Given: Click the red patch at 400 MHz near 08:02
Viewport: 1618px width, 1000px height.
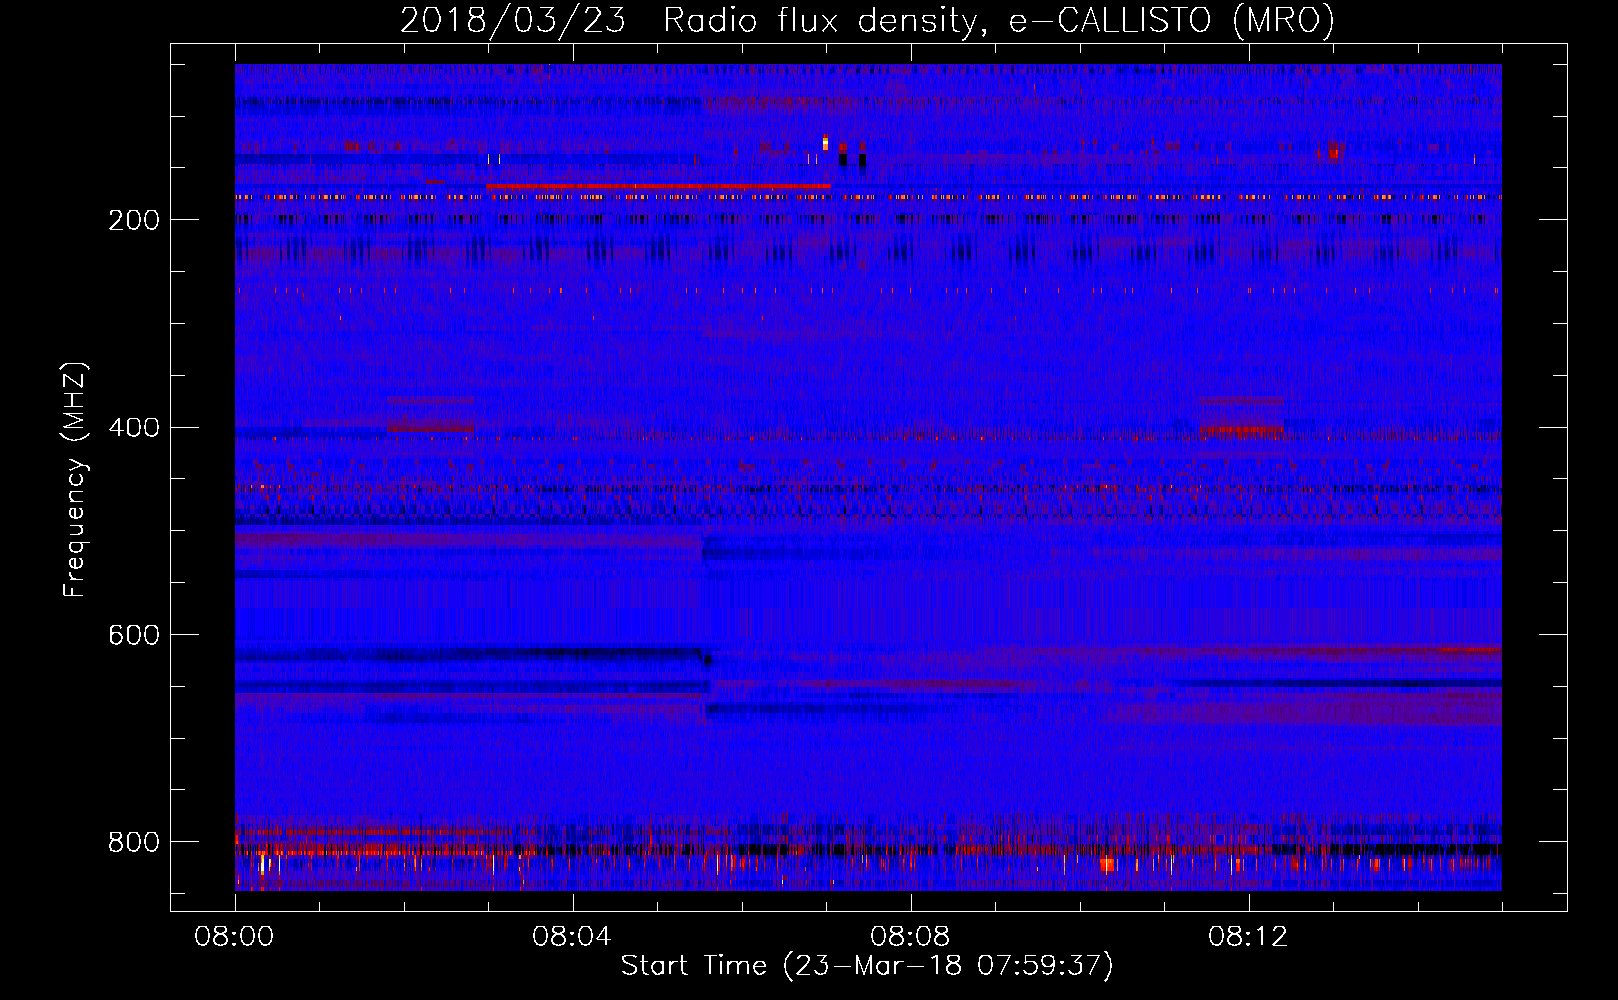Looking at the screenshot, I should [x=431, y=427].
